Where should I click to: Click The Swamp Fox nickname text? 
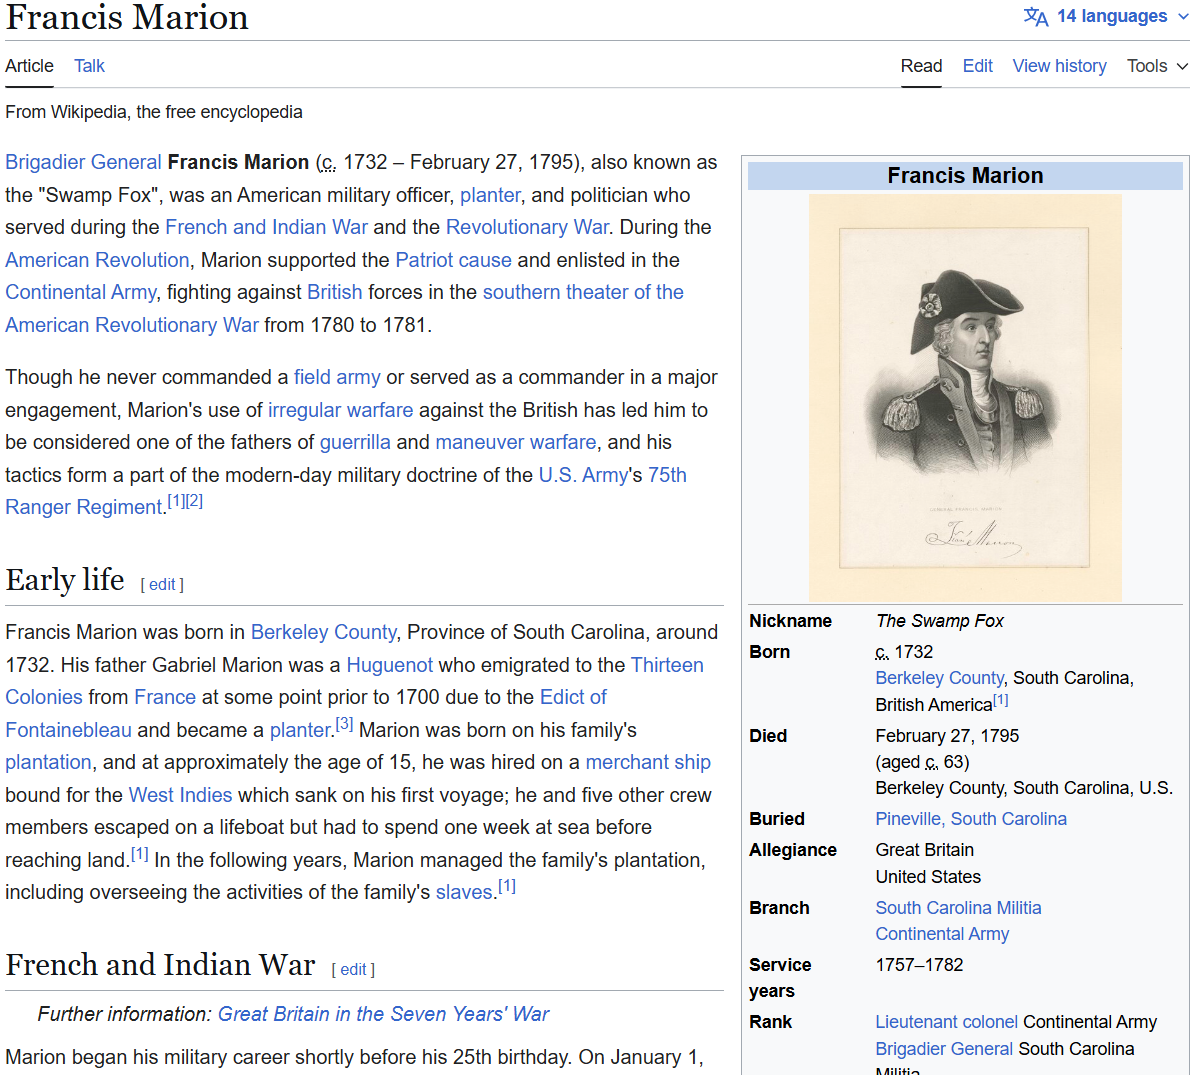(x=940, y=622)
